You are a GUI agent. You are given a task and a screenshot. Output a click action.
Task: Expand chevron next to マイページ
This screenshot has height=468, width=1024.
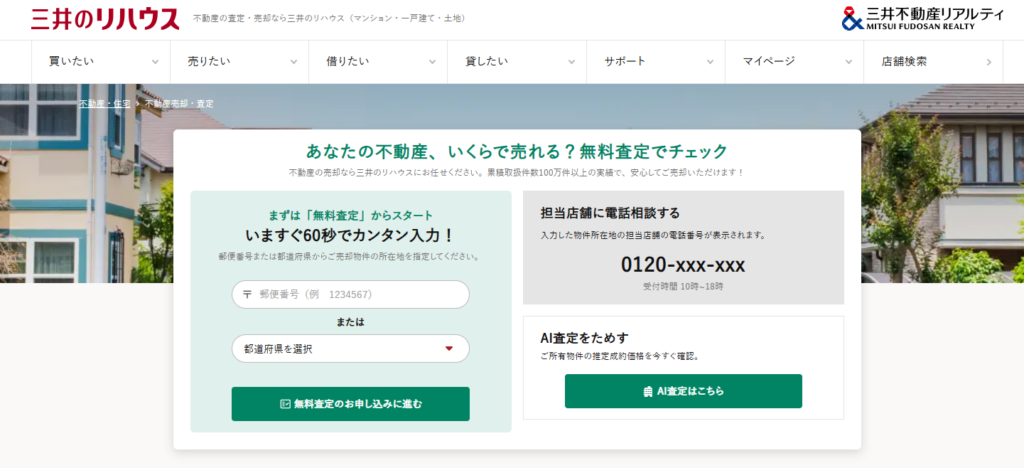[x=848, y=62]
